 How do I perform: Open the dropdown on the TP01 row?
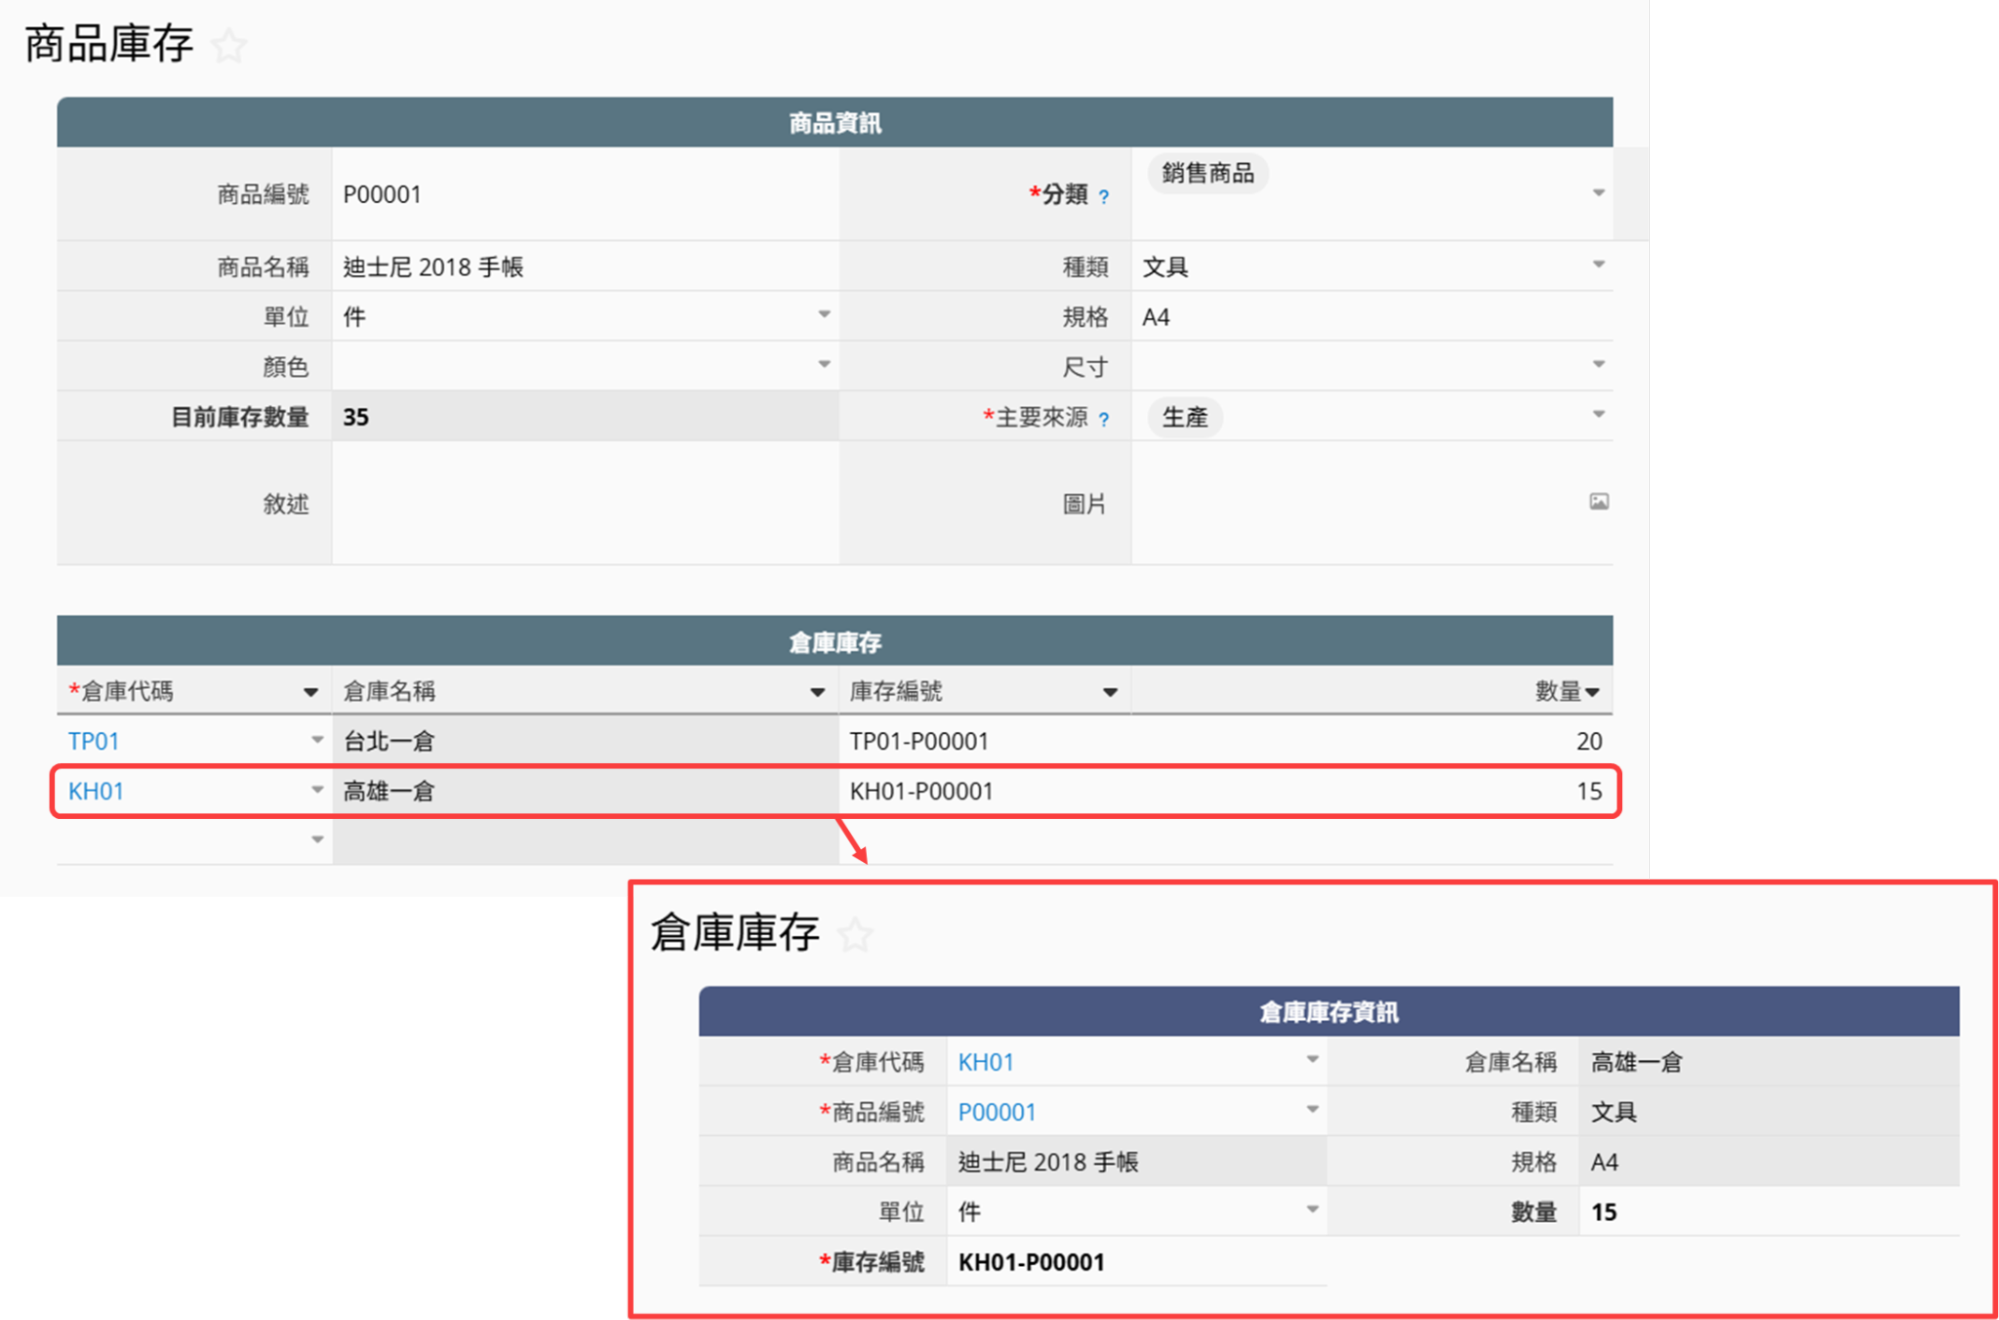click(317, 740)
